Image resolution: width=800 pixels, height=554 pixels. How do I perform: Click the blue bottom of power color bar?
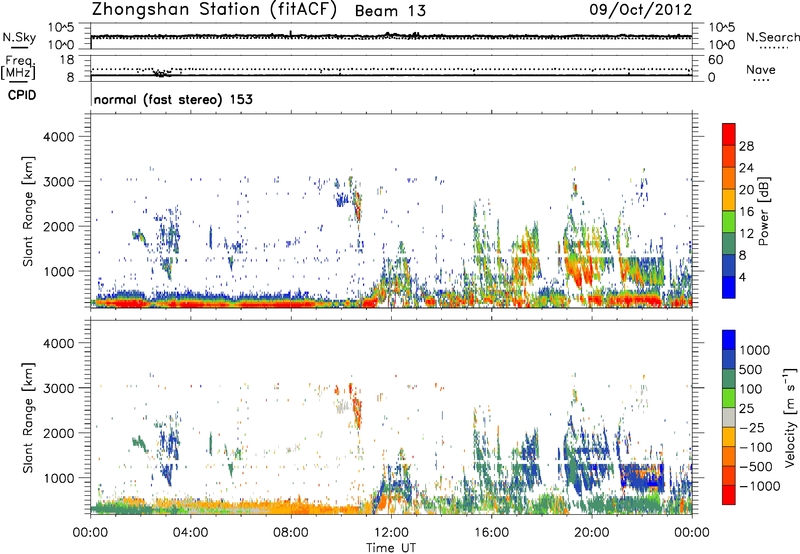pos(729,287)
